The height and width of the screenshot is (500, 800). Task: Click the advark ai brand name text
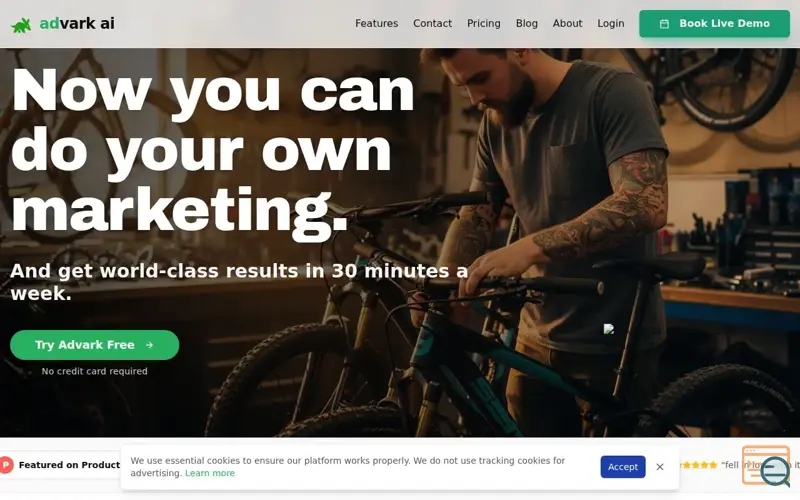coord(77,23)
